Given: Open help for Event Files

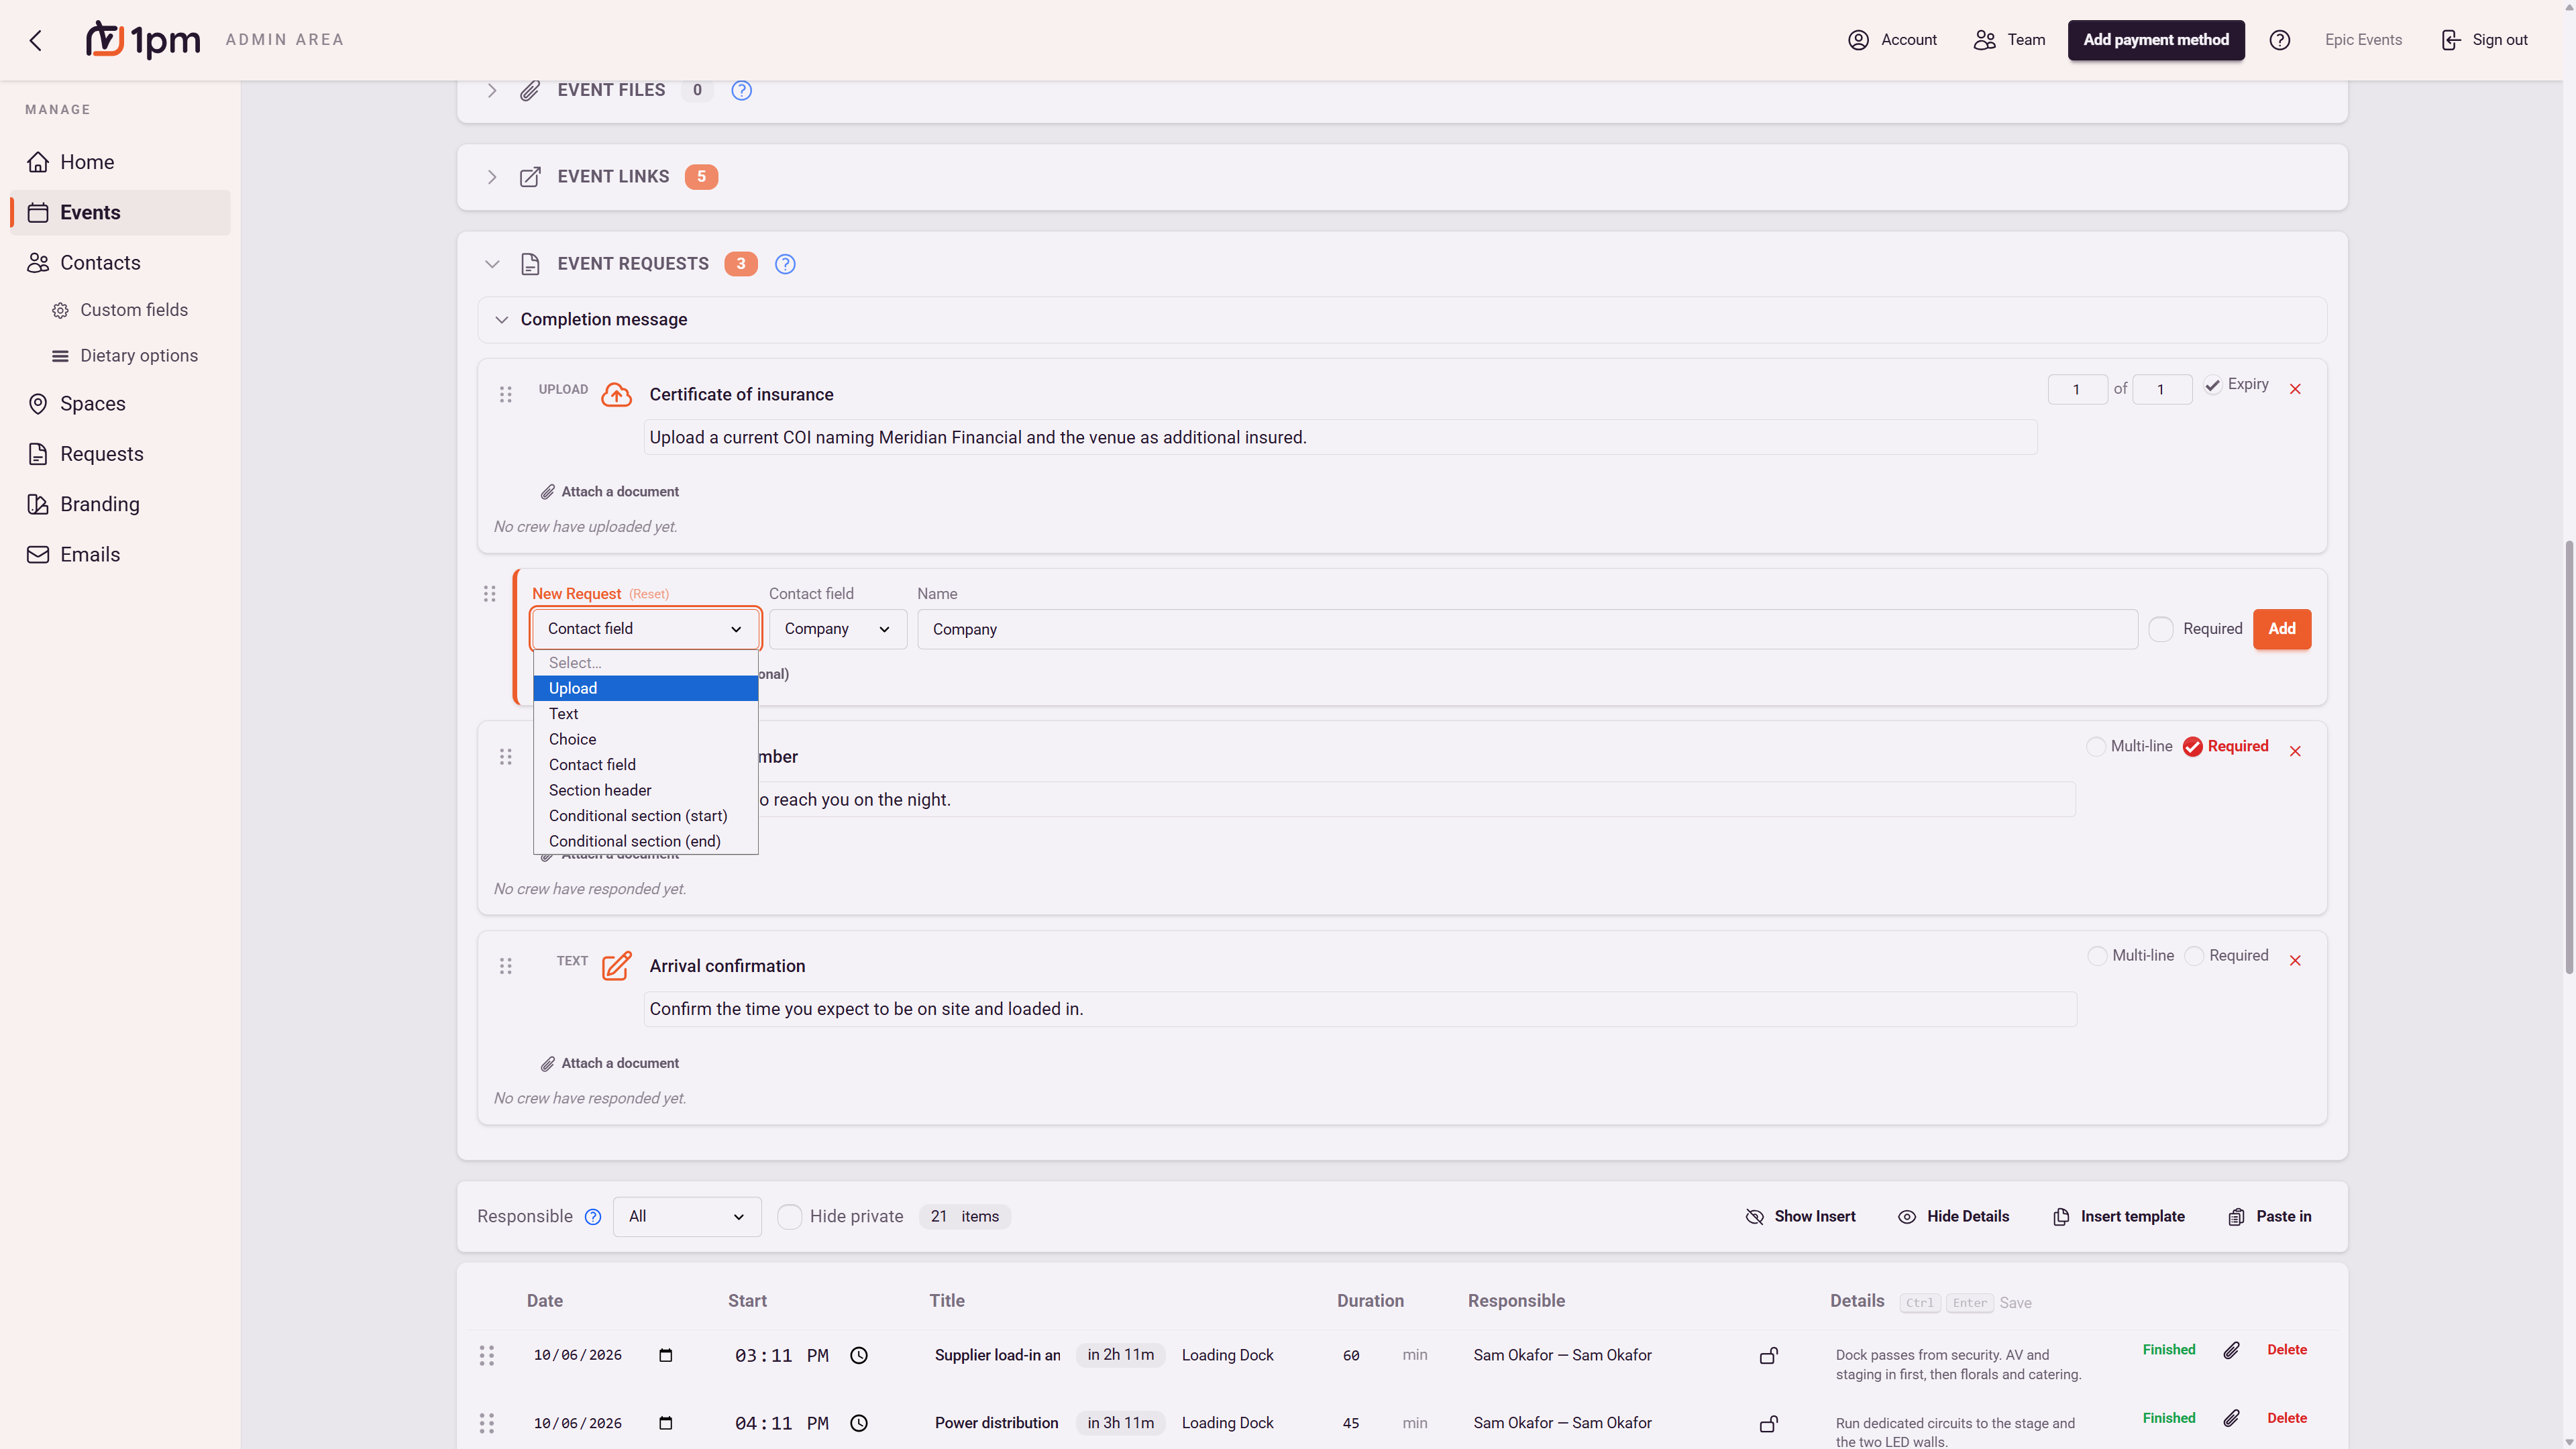Looking at the screenshot, I should [x=741, y=90].
